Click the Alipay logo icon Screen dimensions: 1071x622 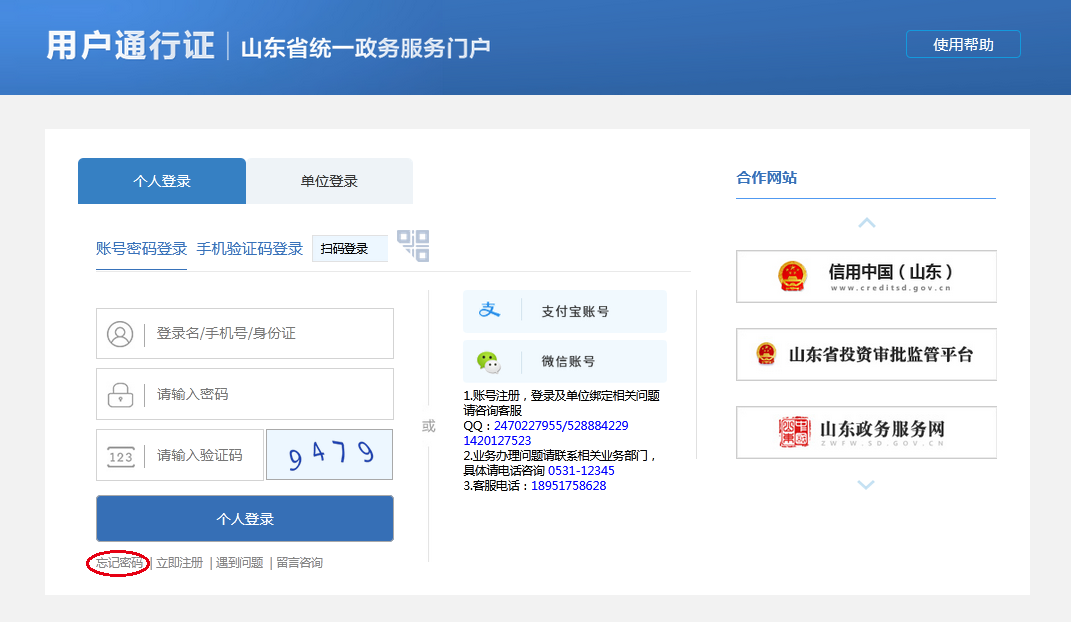[x=489, y=311]
